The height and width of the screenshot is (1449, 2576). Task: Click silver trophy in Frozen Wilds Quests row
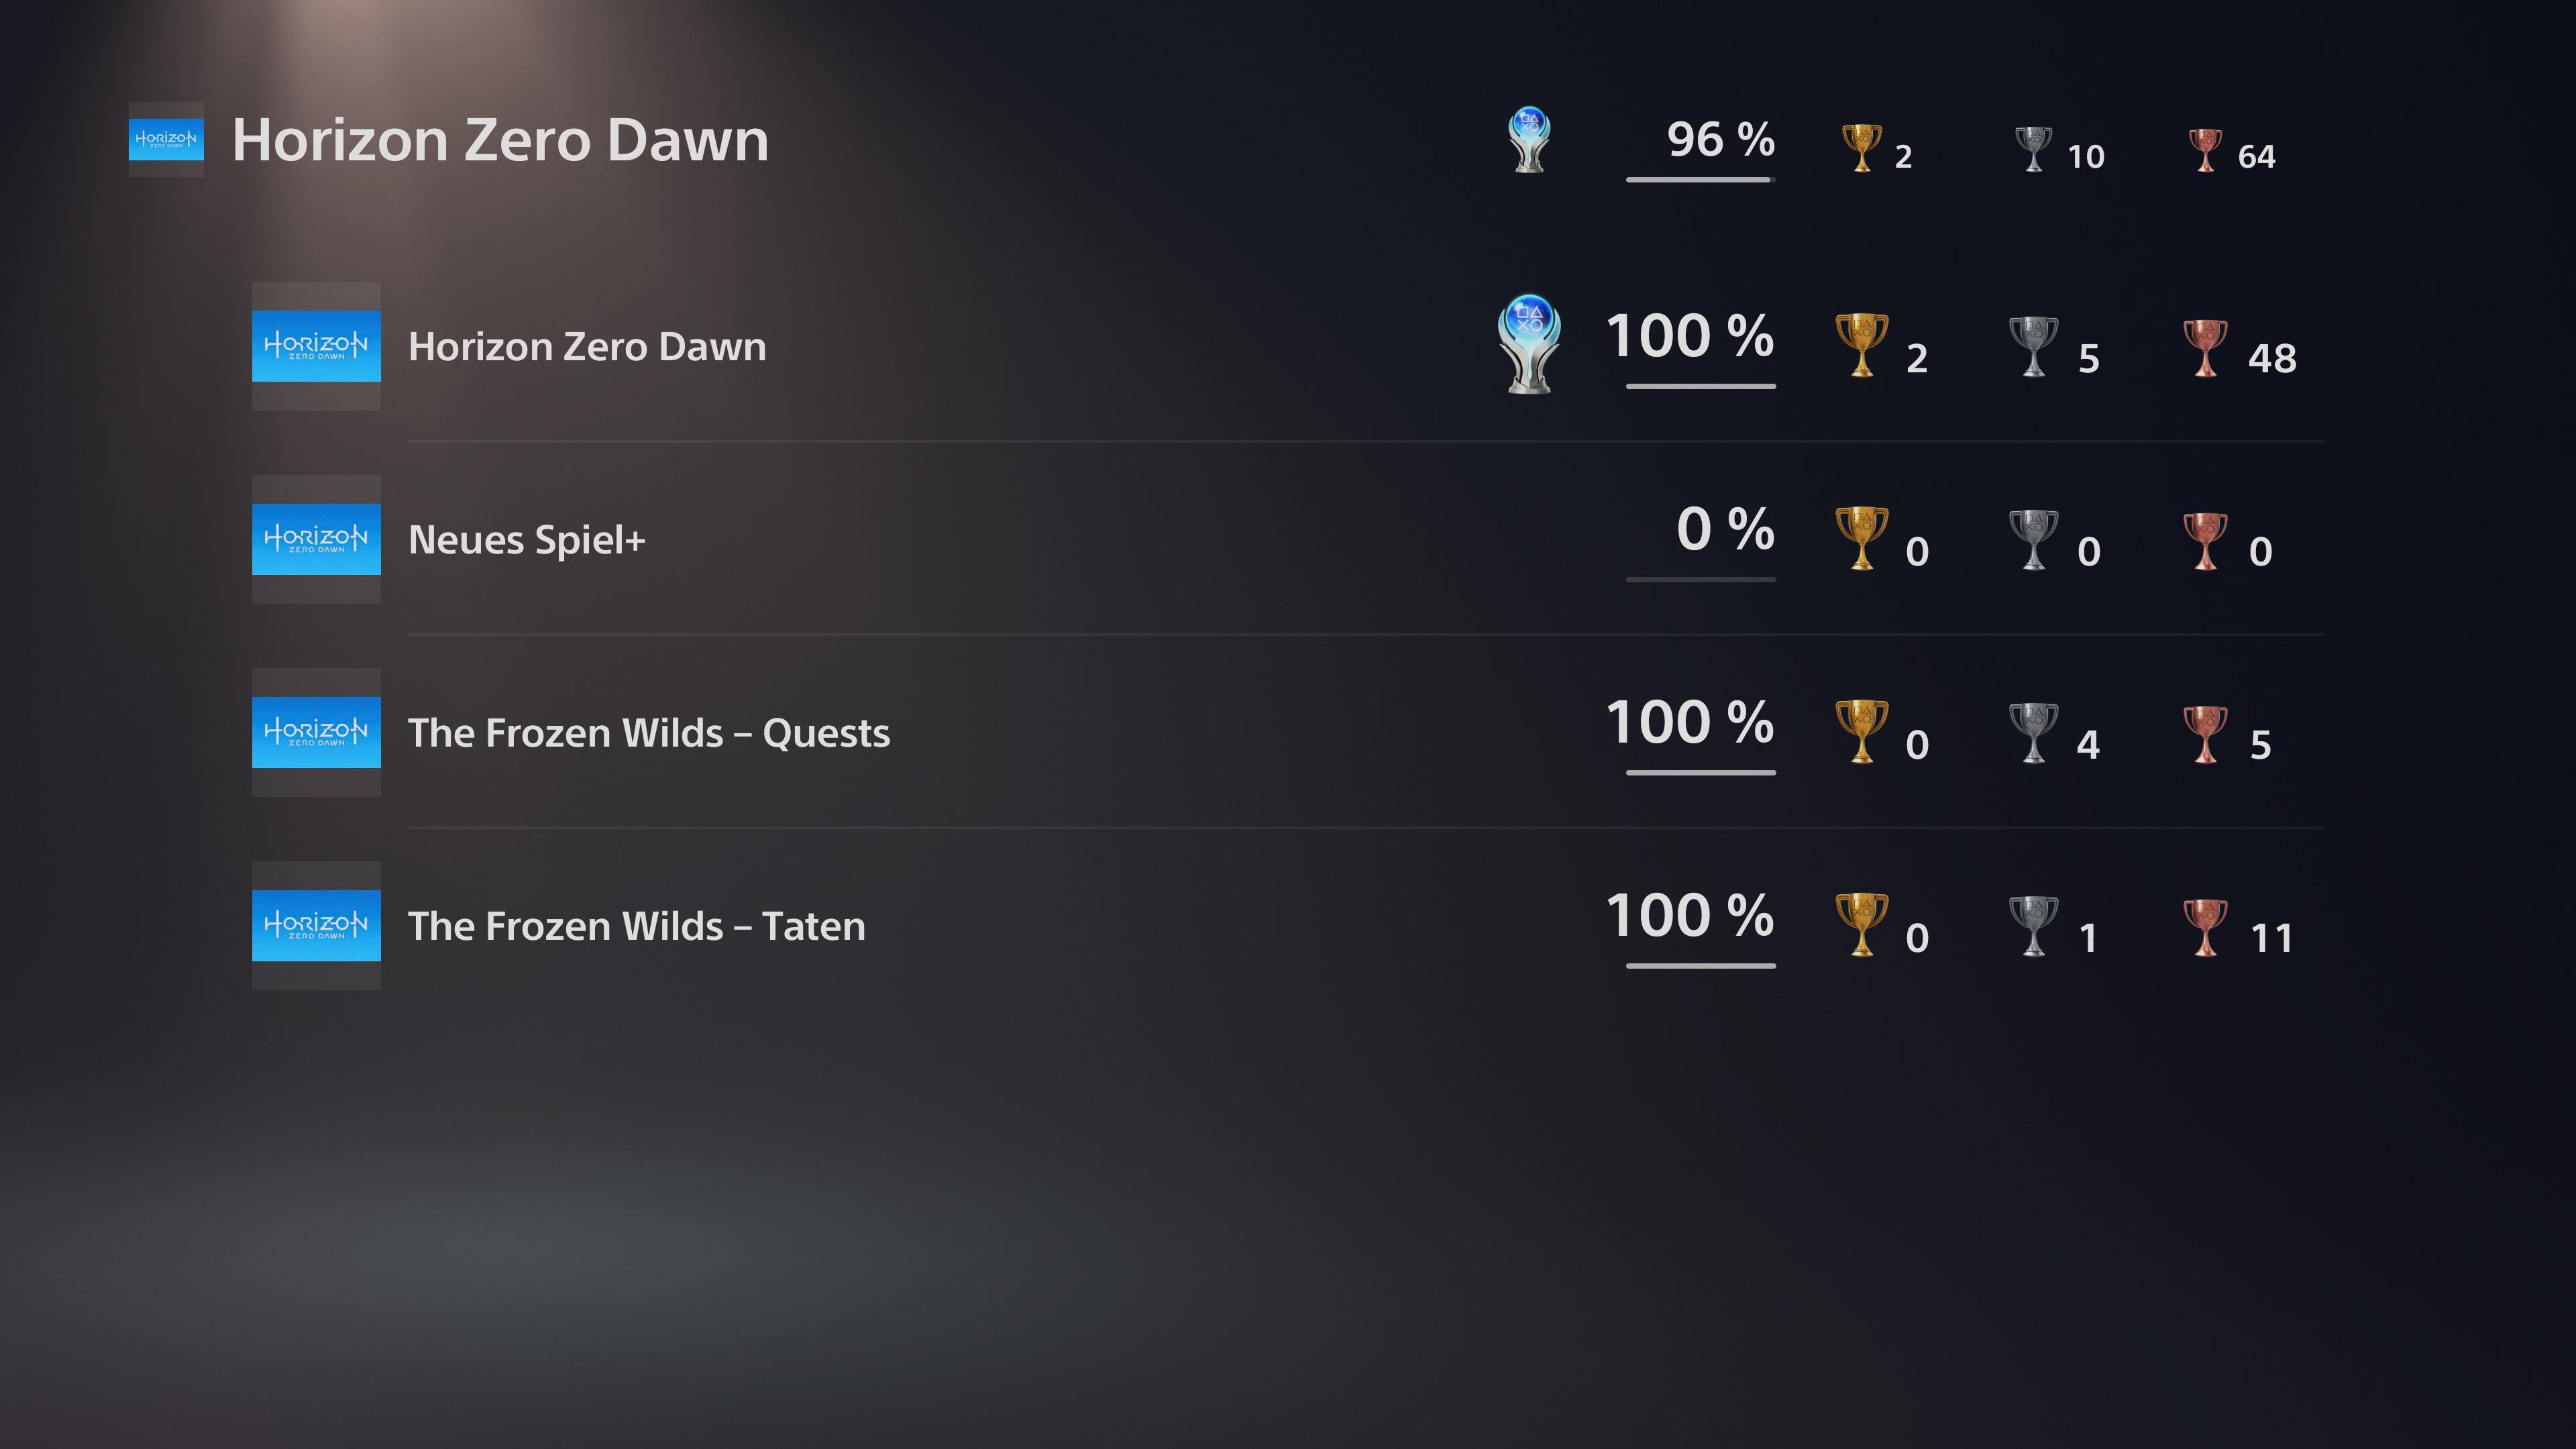(2033, 733)
